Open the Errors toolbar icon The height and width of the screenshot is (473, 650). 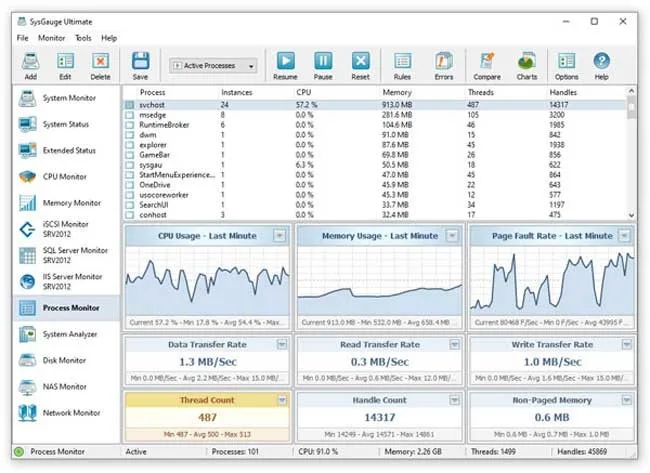click(x=444, y=65)
